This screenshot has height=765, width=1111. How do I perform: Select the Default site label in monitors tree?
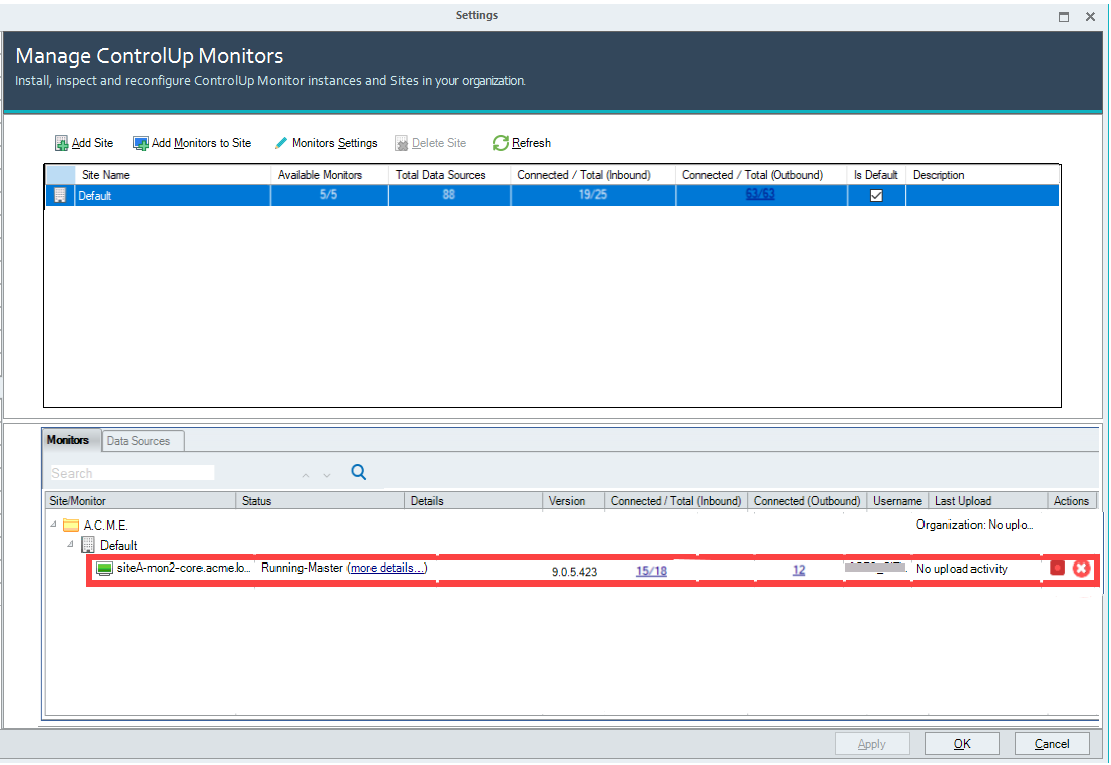coord(118,545)
